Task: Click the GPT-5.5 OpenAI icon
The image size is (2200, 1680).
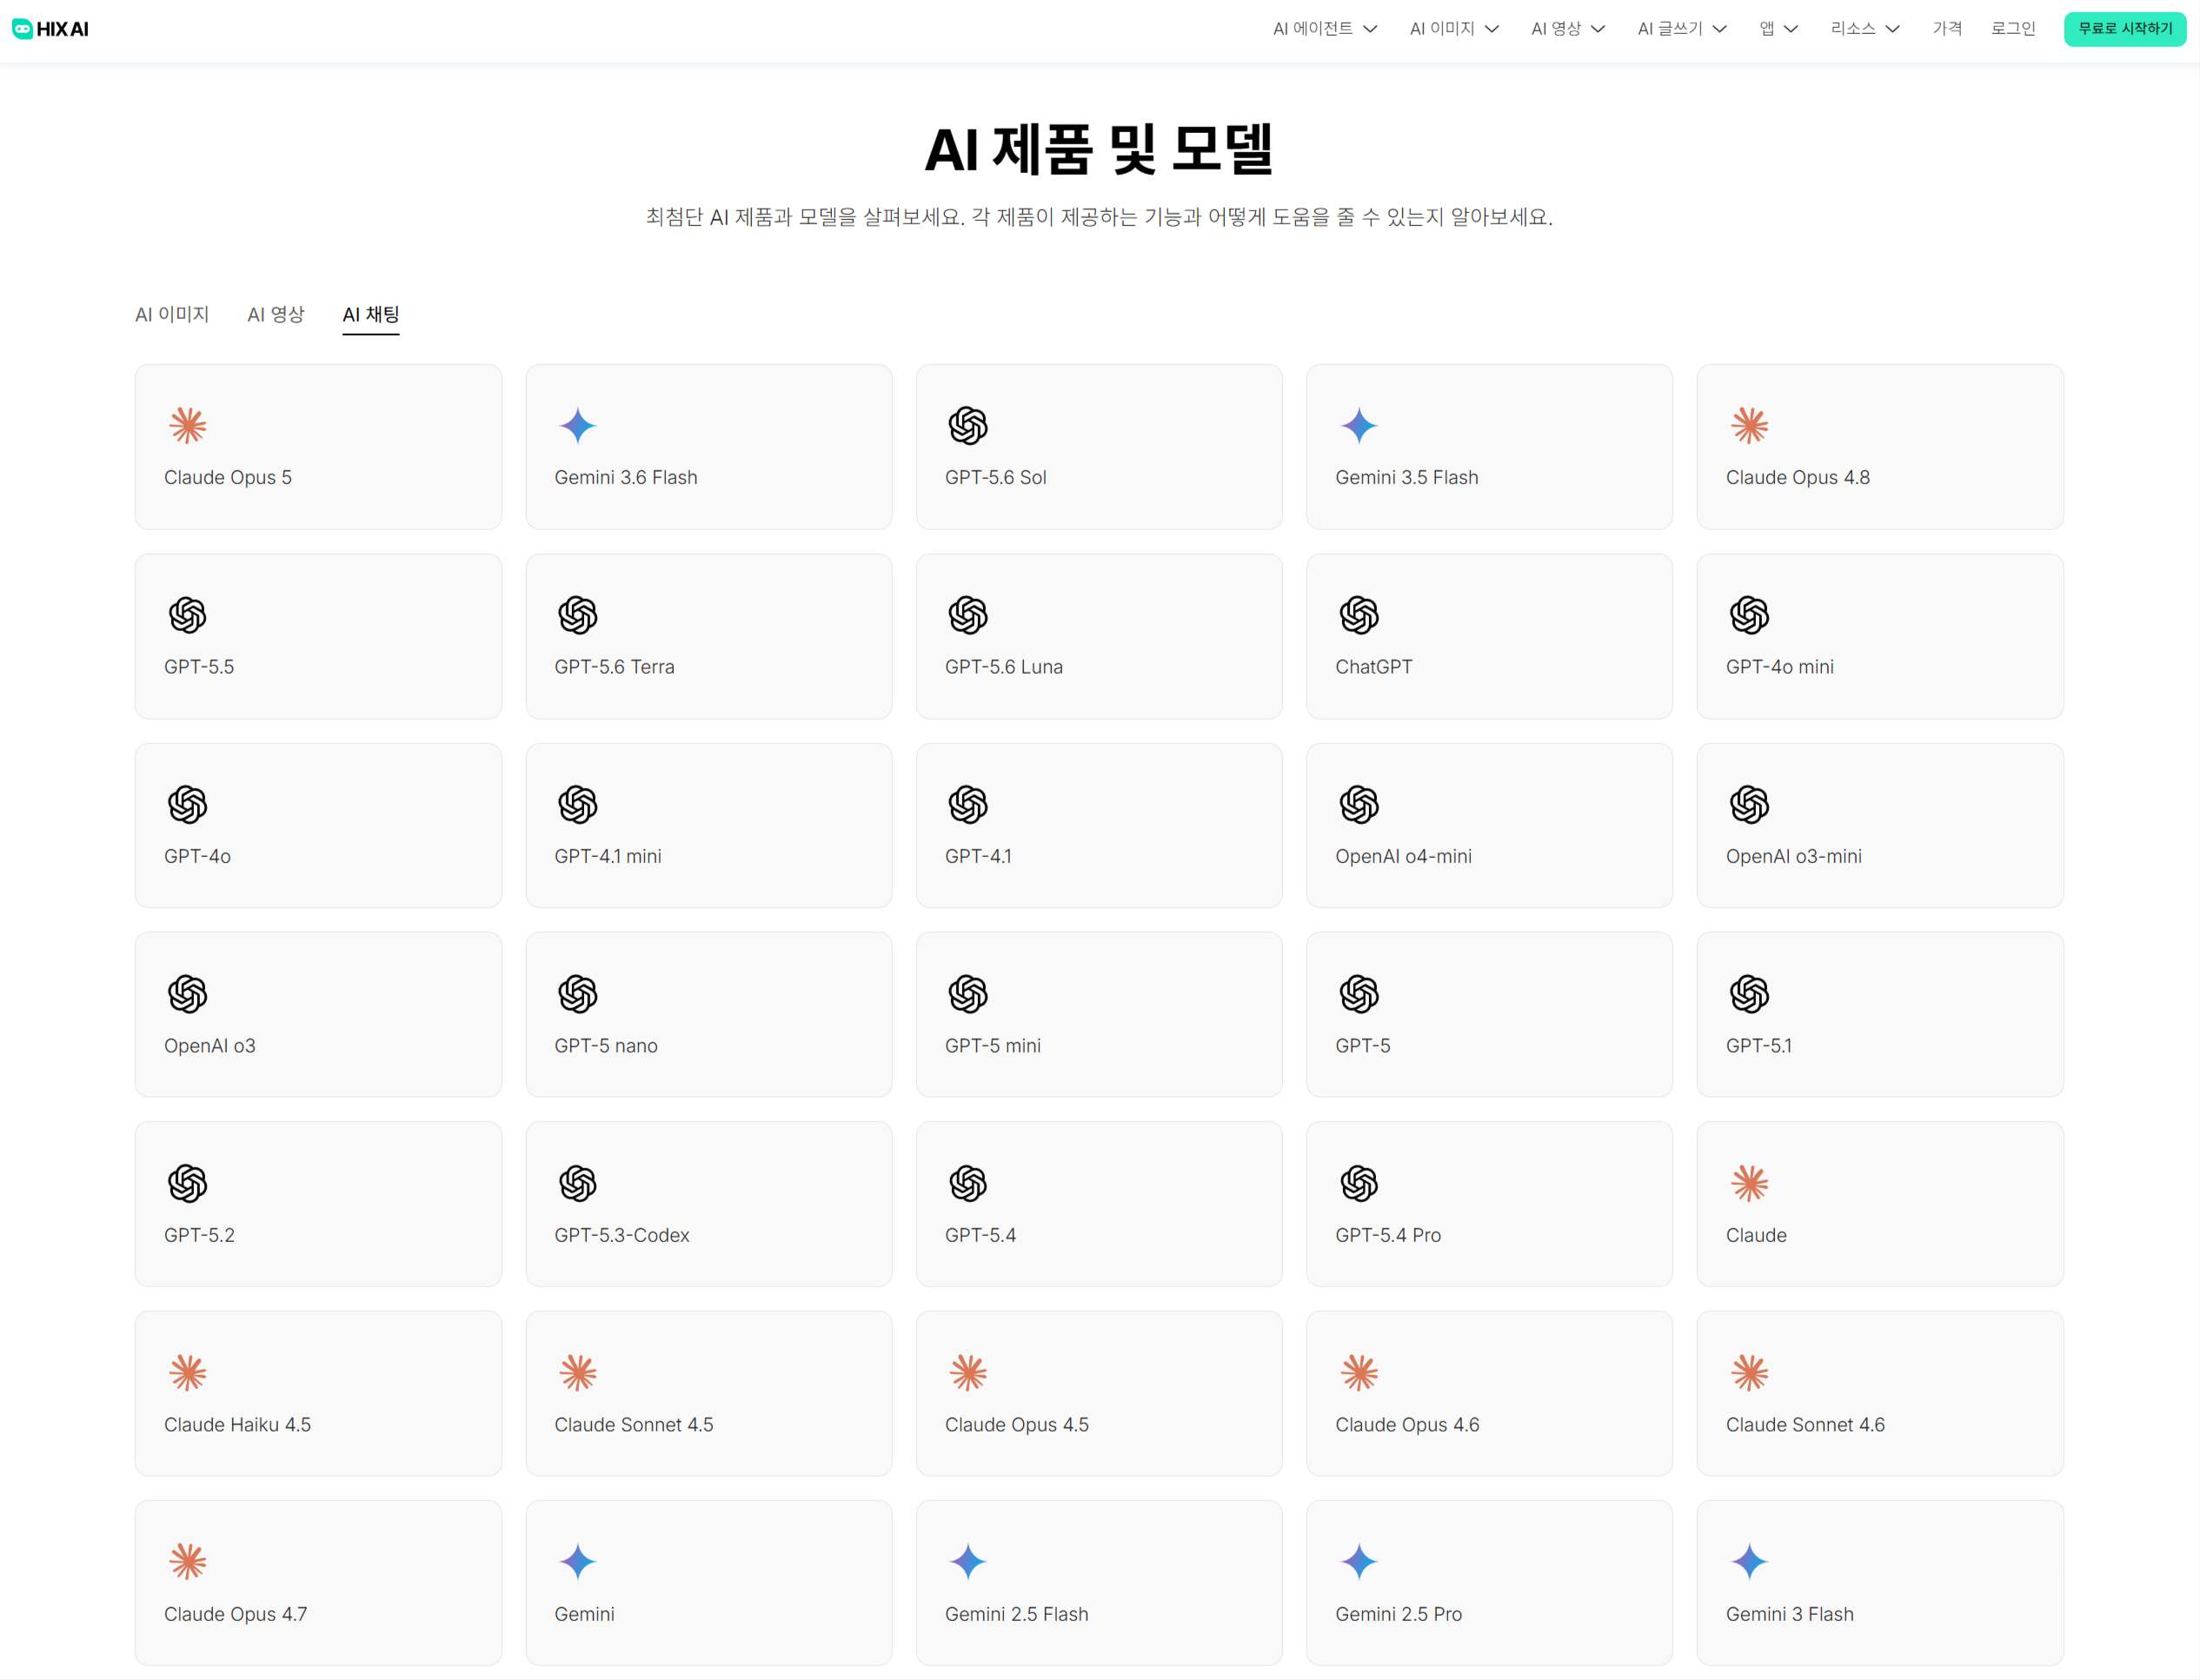Action: [x=187, y=615]
